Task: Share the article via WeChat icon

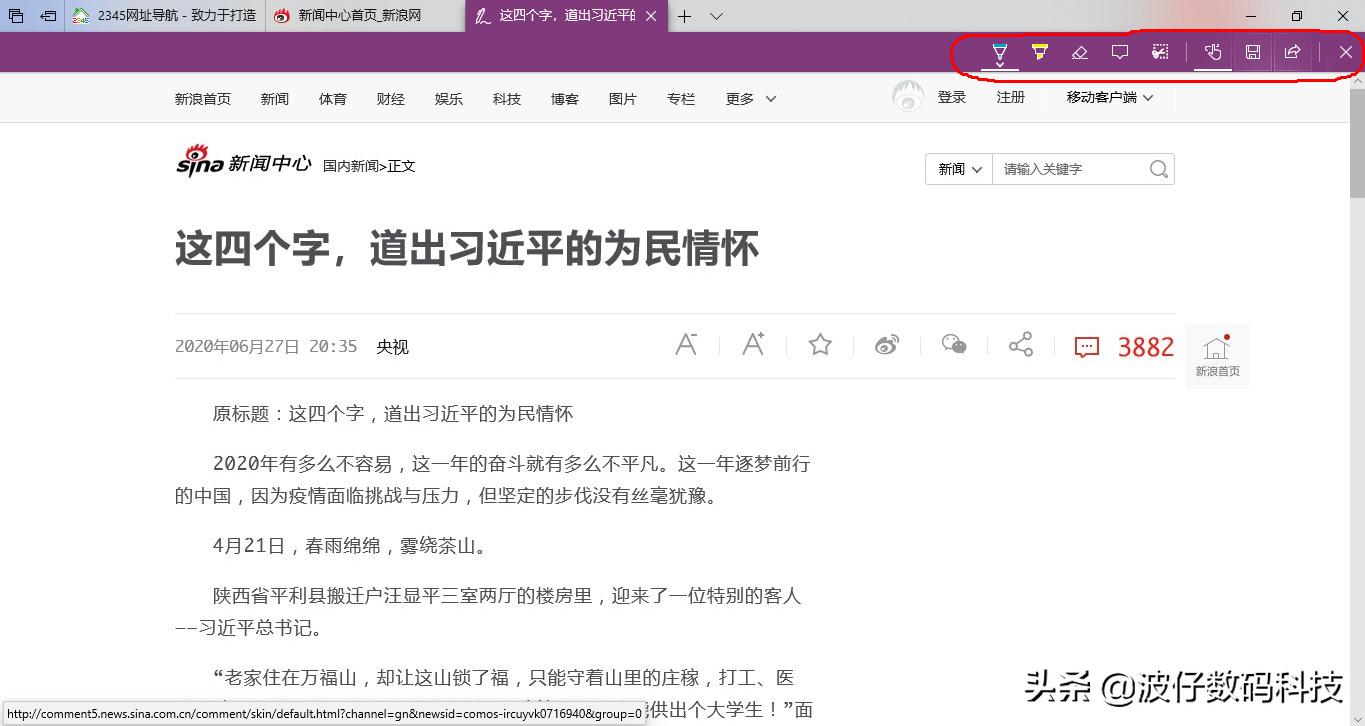Action: pos(953,344)
